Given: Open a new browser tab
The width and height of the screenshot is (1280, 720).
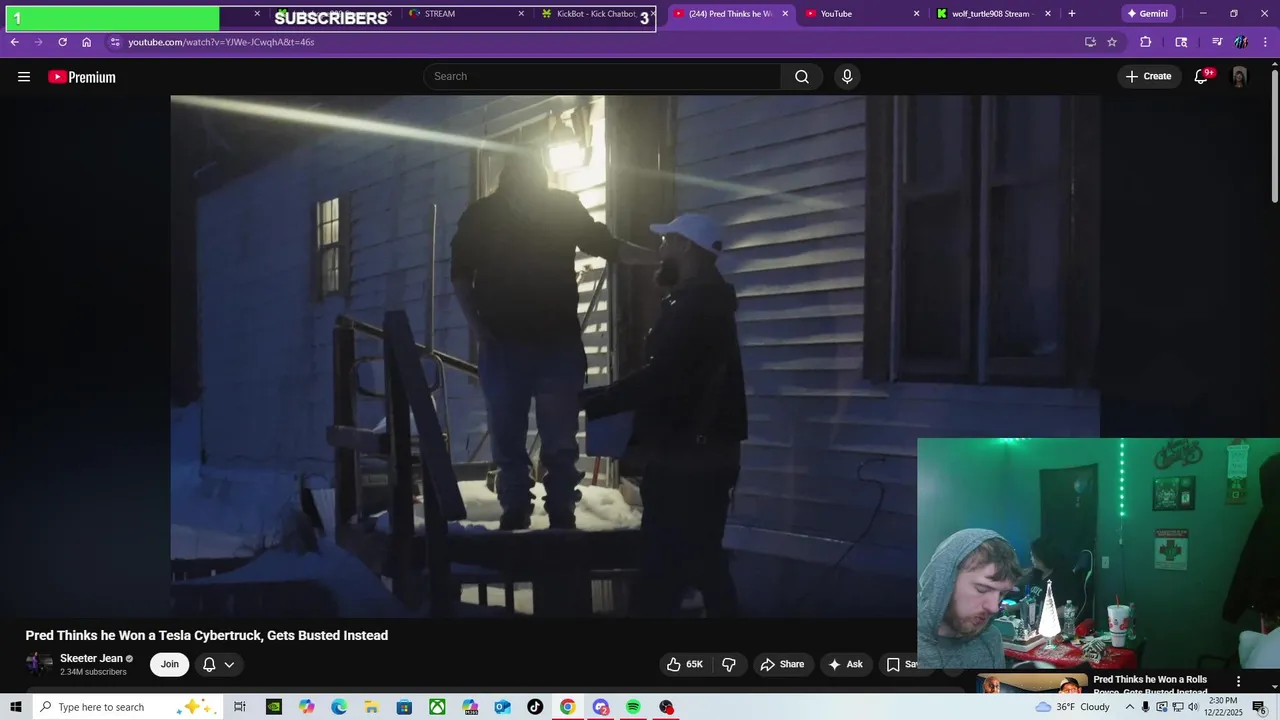Looking at the screenshot, I should (1072, 14).
